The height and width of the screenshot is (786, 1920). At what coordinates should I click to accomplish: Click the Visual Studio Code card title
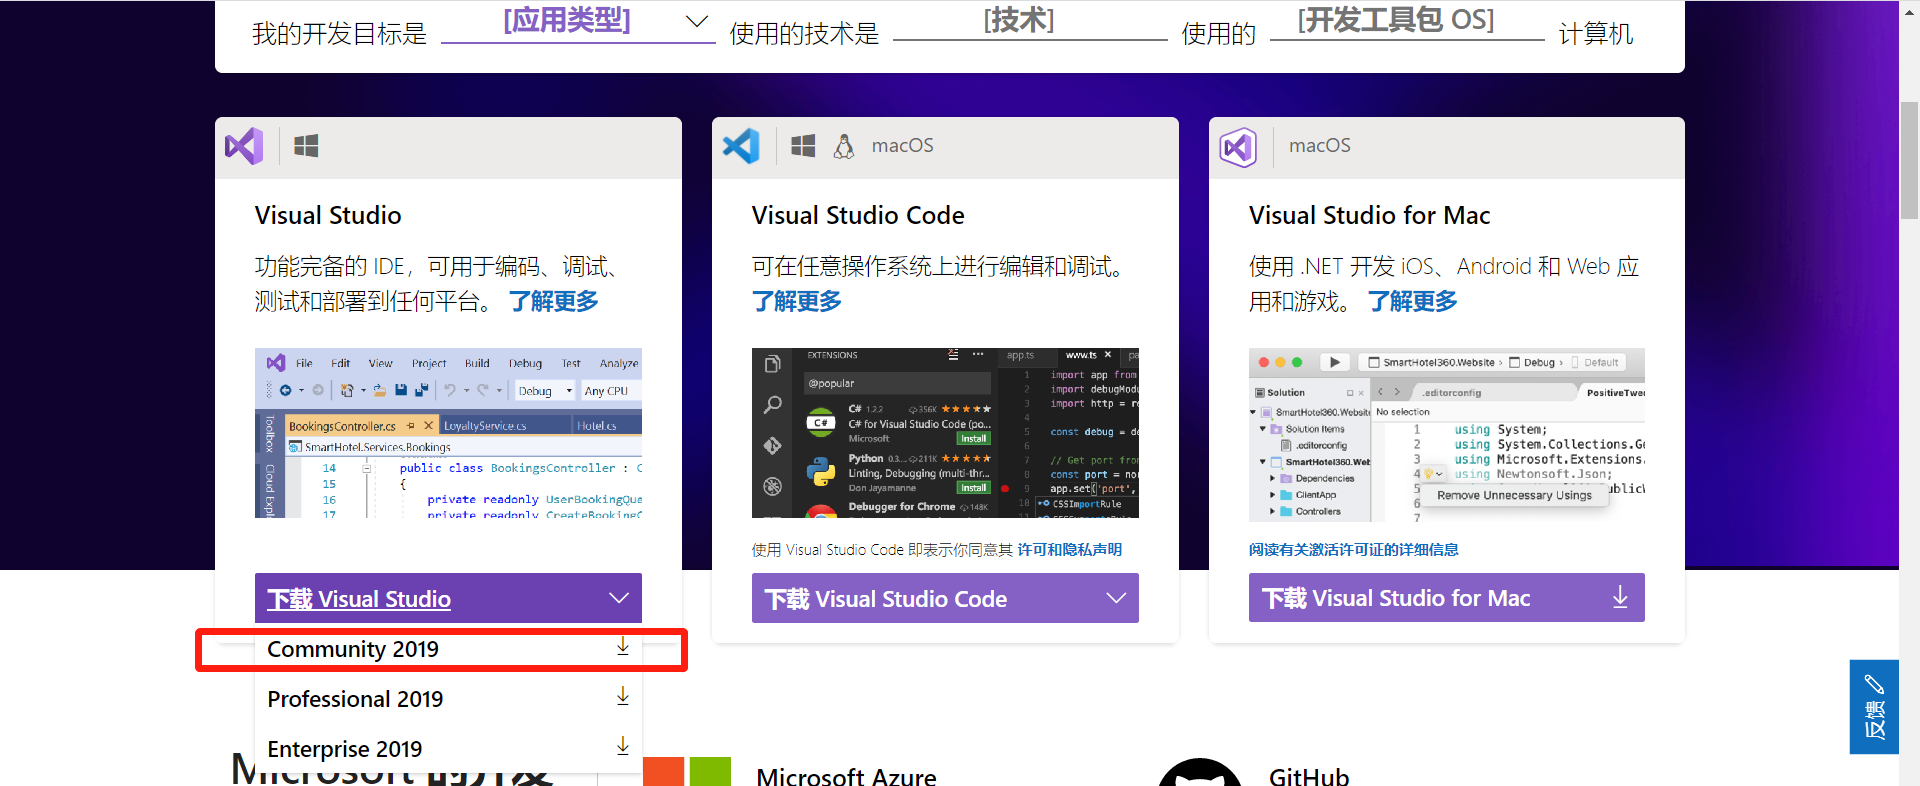858,215
